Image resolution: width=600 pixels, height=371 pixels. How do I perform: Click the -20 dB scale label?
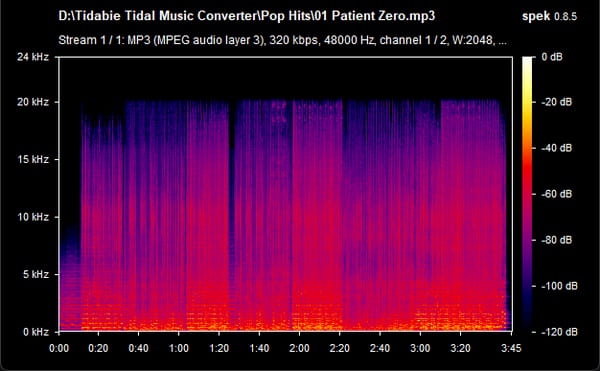click(x=557, y=102)
